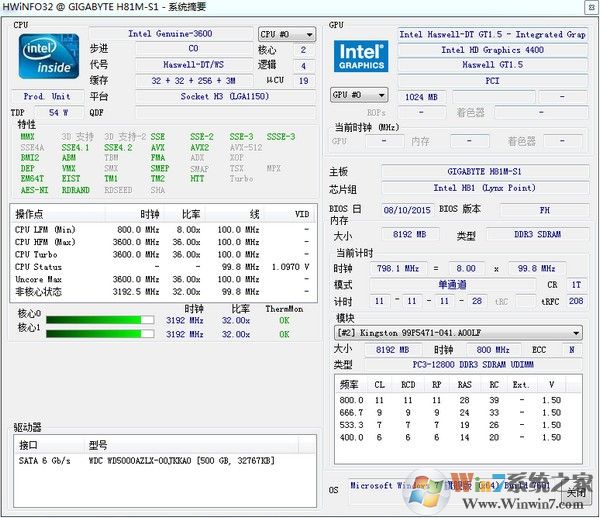Select the 400.0 timing row
The image size is (600, 518).
pyautogui.click(x=458, y=437)
